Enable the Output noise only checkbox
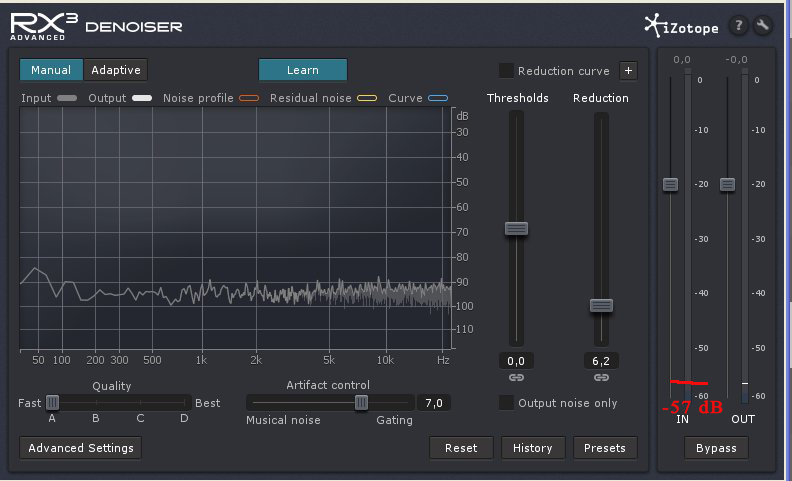 pyautogui.click(x=506, y=403)
